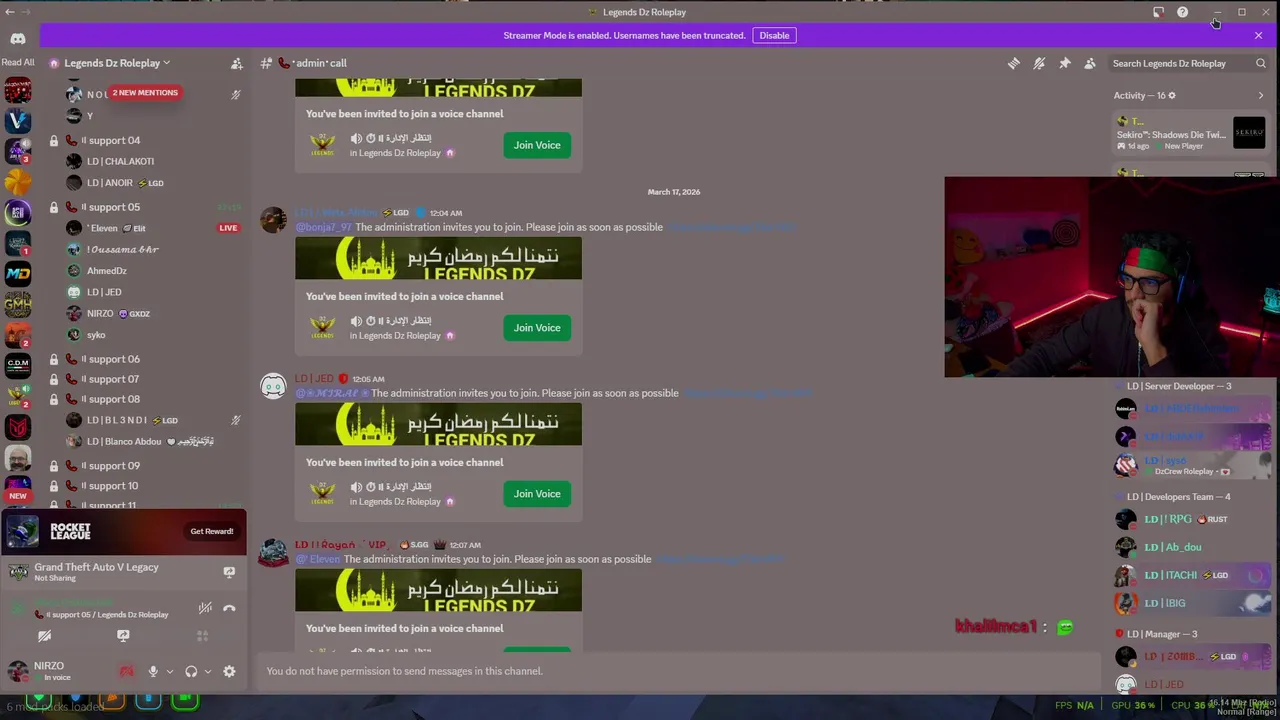Join Voice on LD | JED invite
The width and height of the screenshot is (1280, 720).
pos(537,494)
